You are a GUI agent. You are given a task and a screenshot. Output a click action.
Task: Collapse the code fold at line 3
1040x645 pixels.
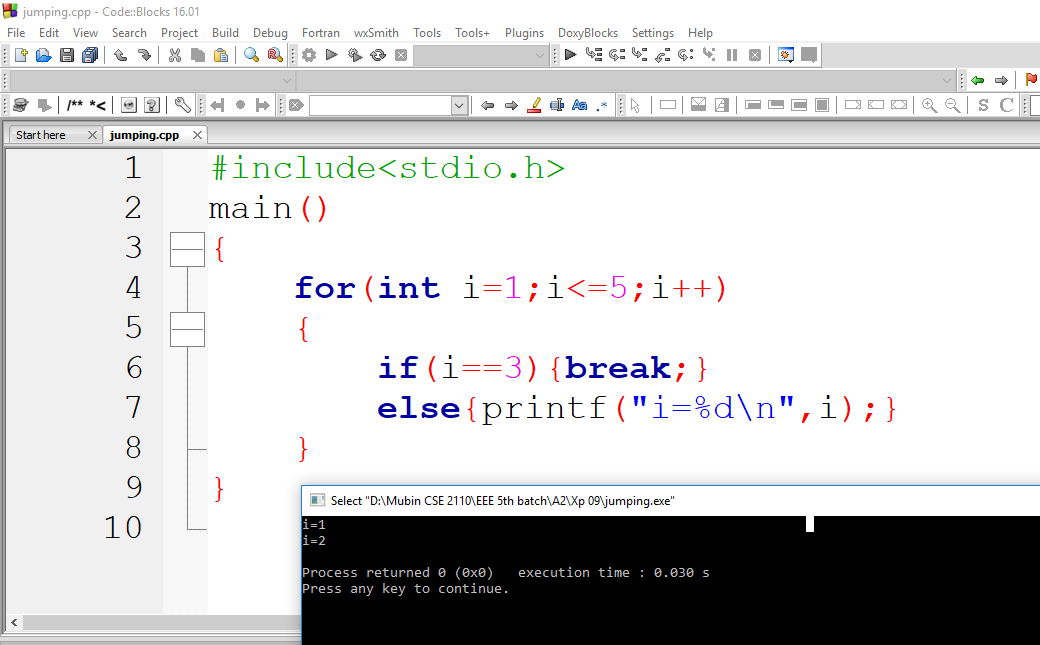click(x=187, y=249)
